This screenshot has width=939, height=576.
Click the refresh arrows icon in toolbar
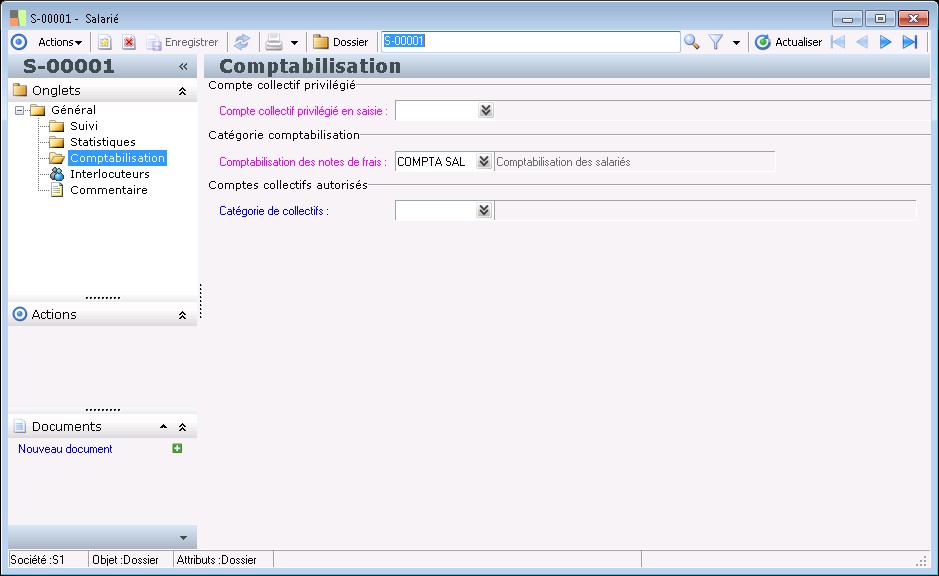tap(241, 42)
